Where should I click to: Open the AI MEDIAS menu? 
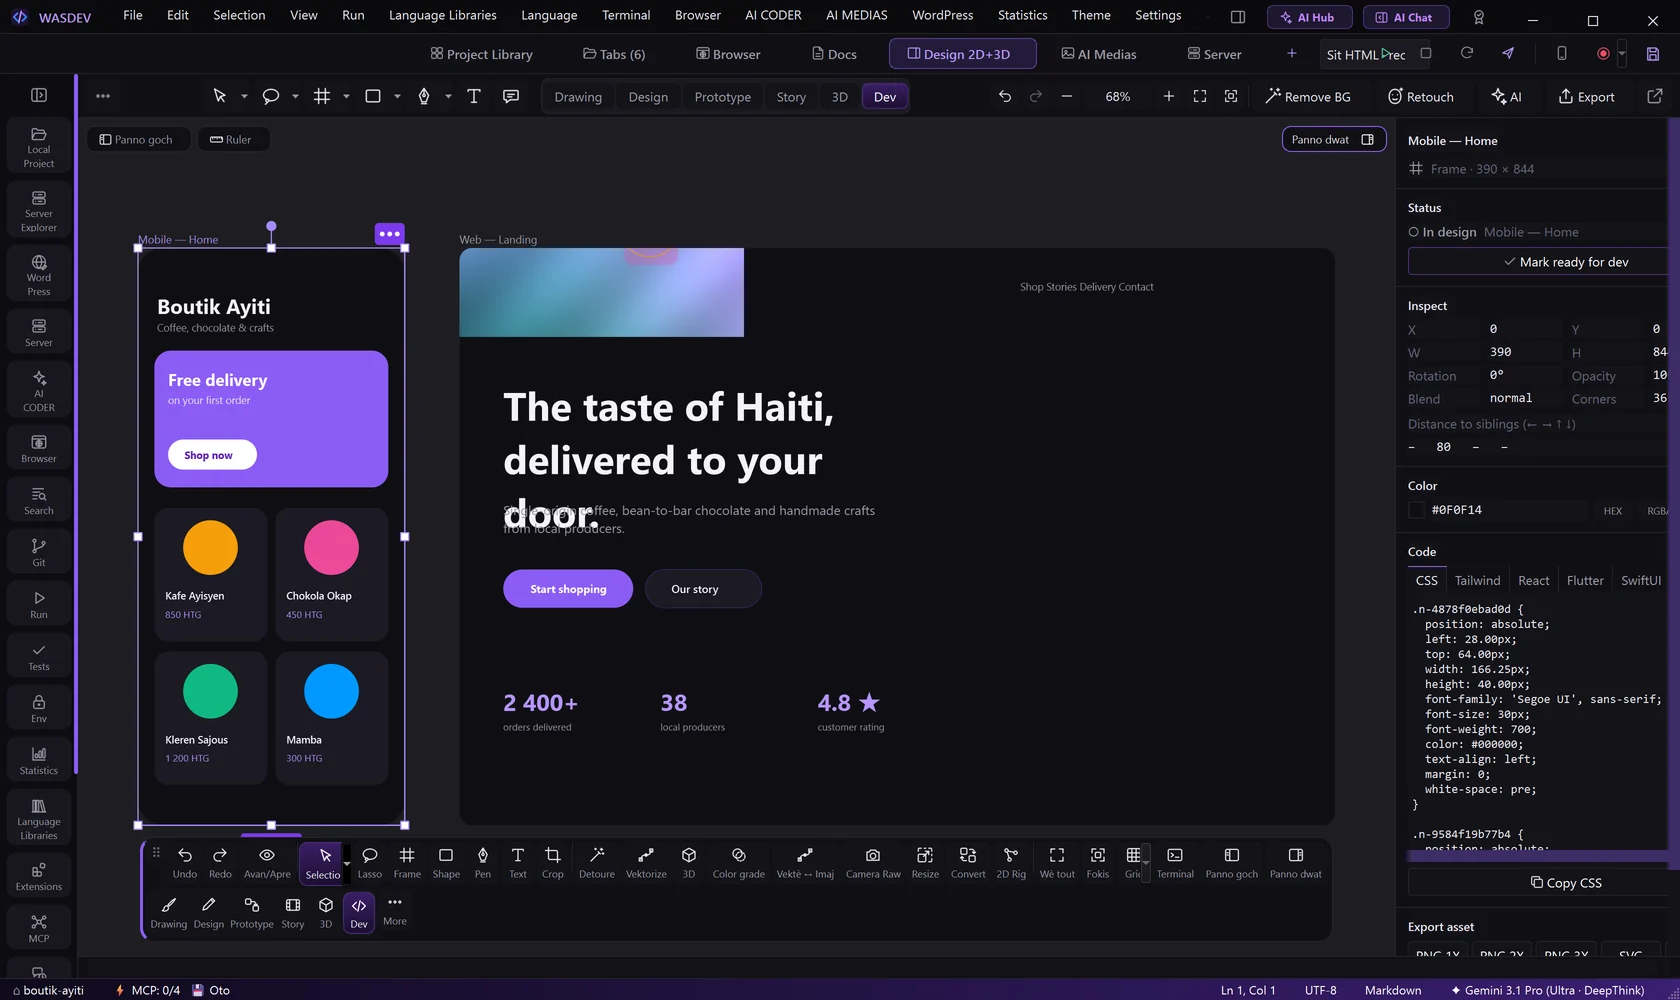[856, 15]
